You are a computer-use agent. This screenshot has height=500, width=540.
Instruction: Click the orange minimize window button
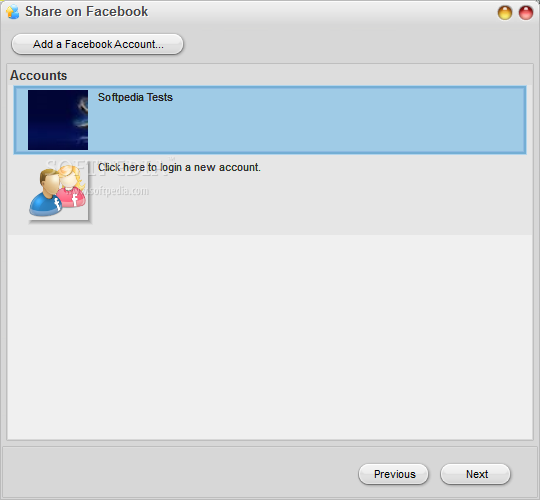pos(505,13)
